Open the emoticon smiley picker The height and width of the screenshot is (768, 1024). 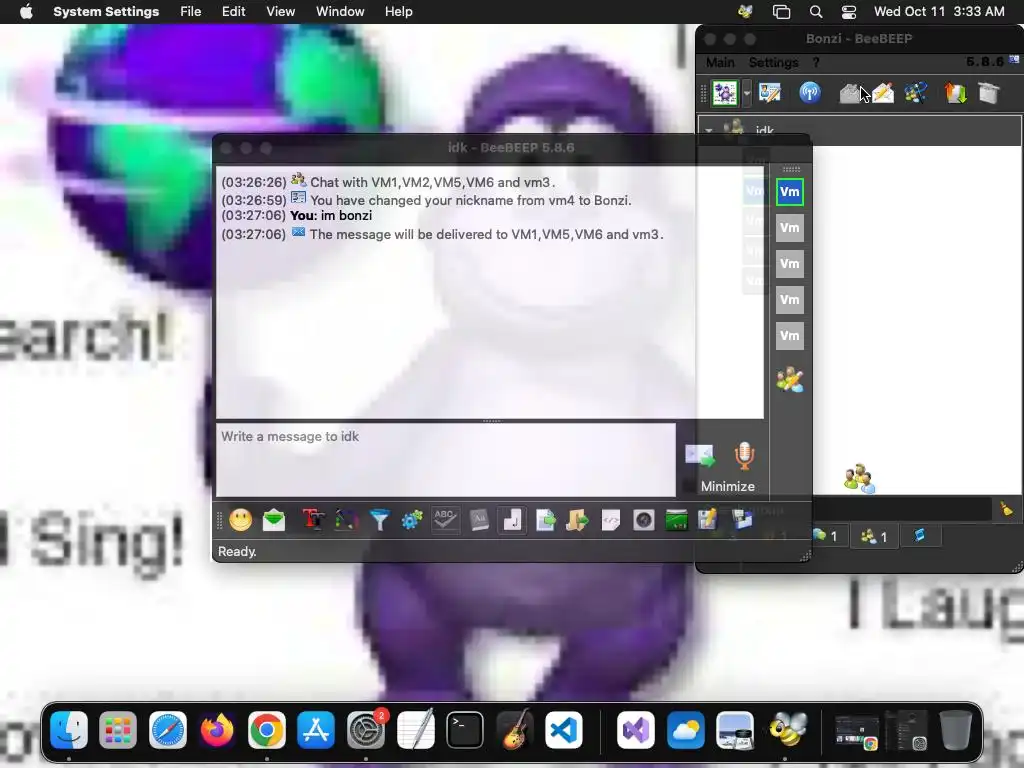pyautogui.click(x=240, y=520)
